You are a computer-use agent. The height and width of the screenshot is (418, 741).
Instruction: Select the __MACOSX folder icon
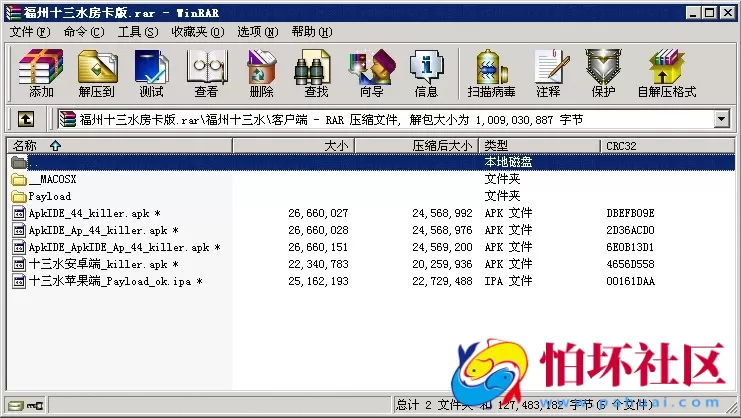pos(19,179)
